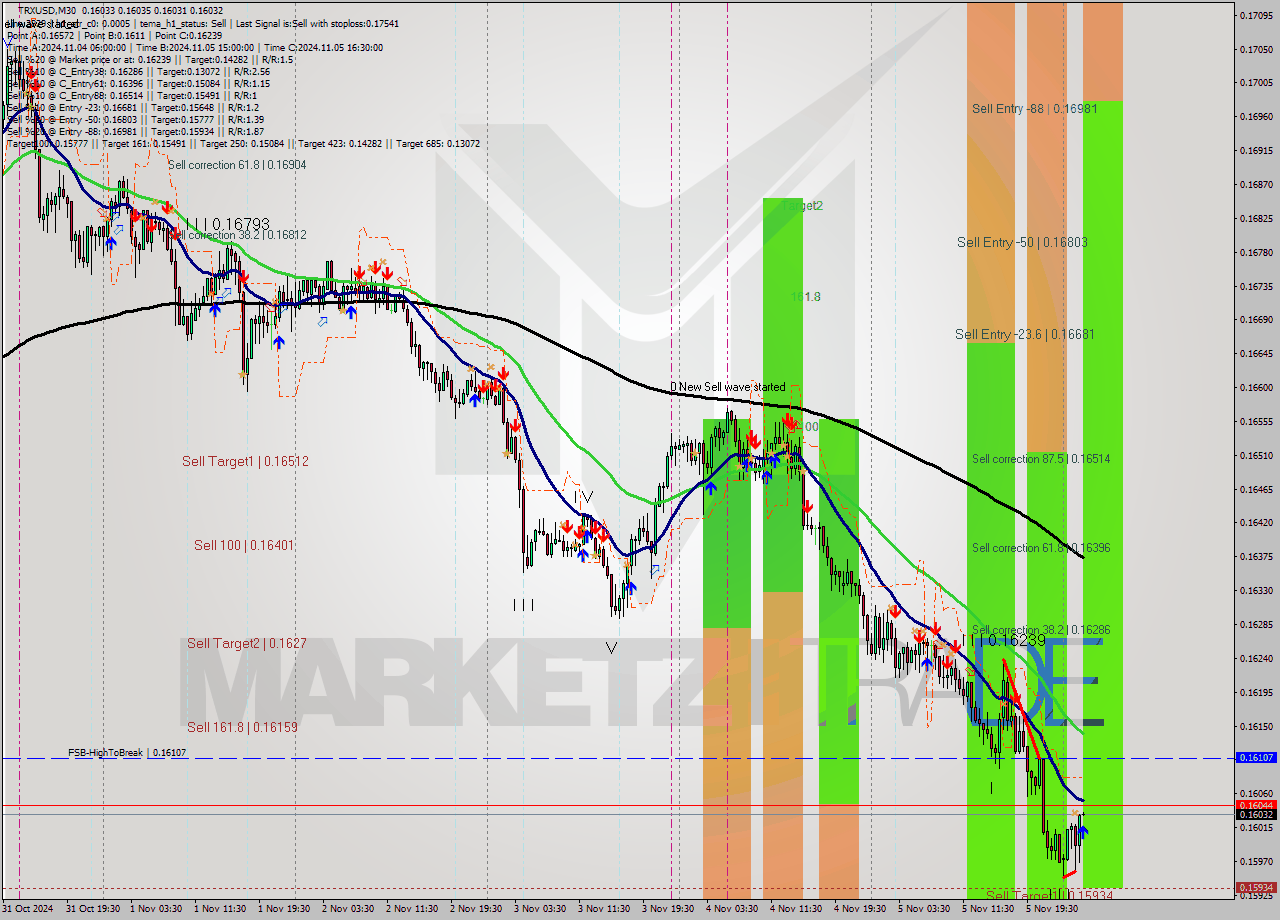Click the blue 0.16107 price tag

(x=1255, y=758)
